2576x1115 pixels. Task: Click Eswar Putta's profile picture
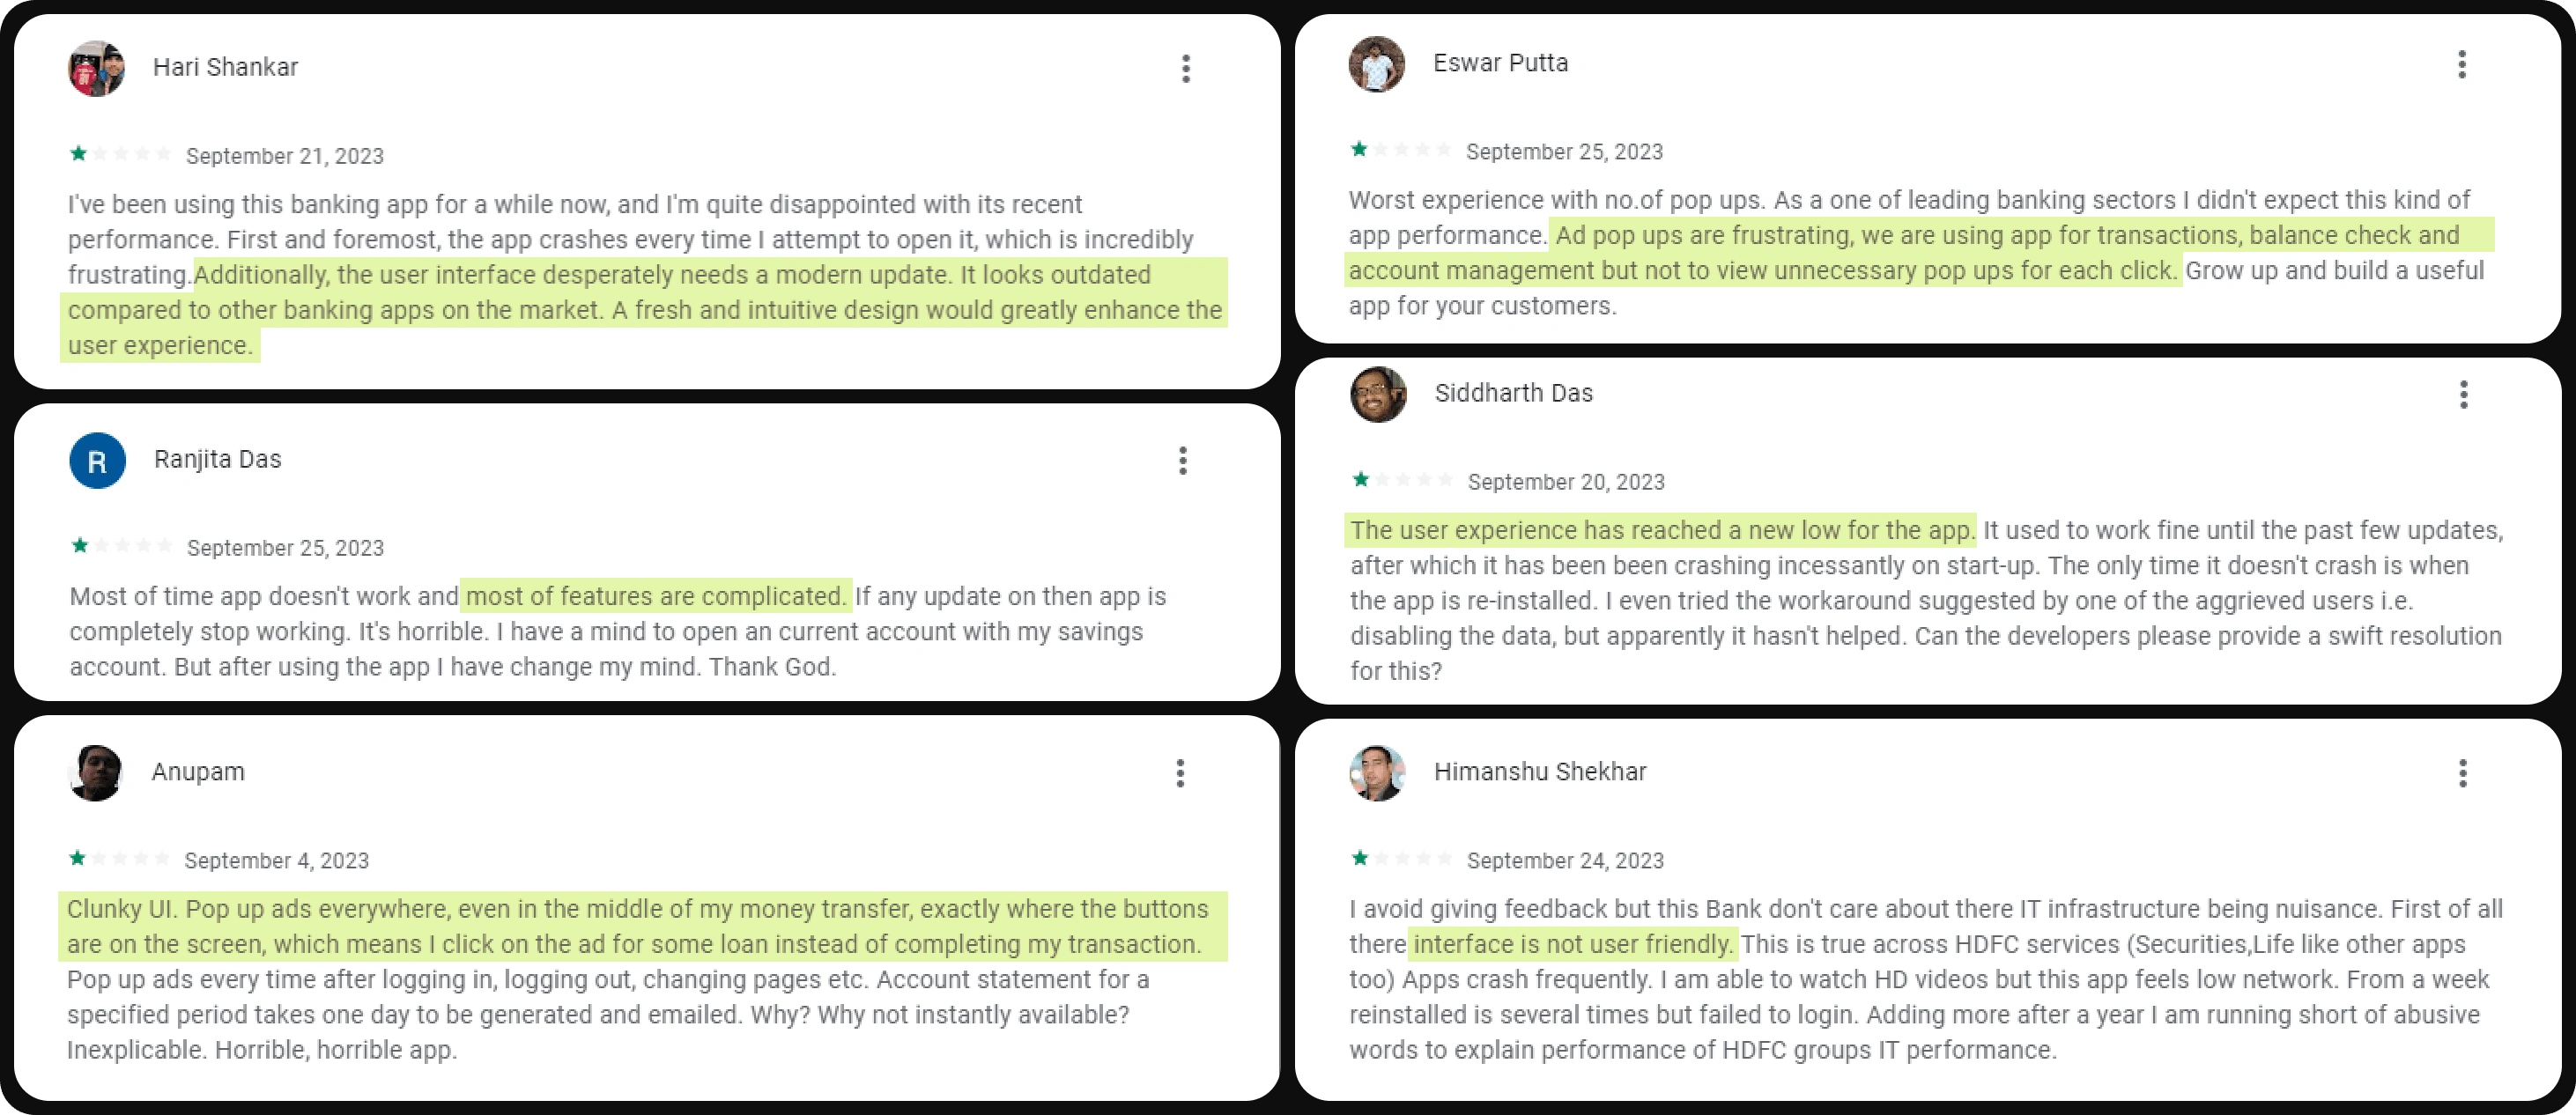[x=1376, y=65]
